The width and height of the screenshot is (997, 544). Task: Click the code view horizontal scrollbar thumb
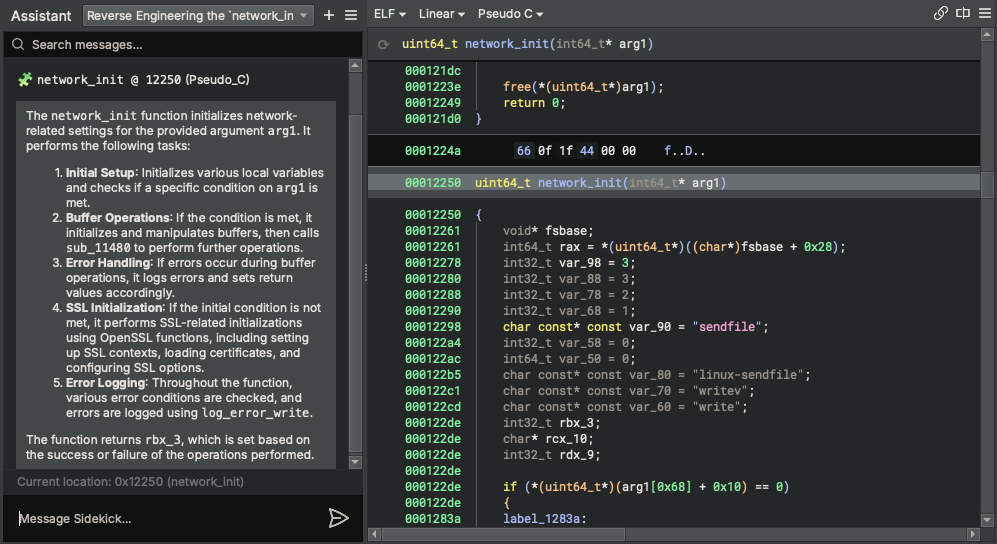coord(504,534)
